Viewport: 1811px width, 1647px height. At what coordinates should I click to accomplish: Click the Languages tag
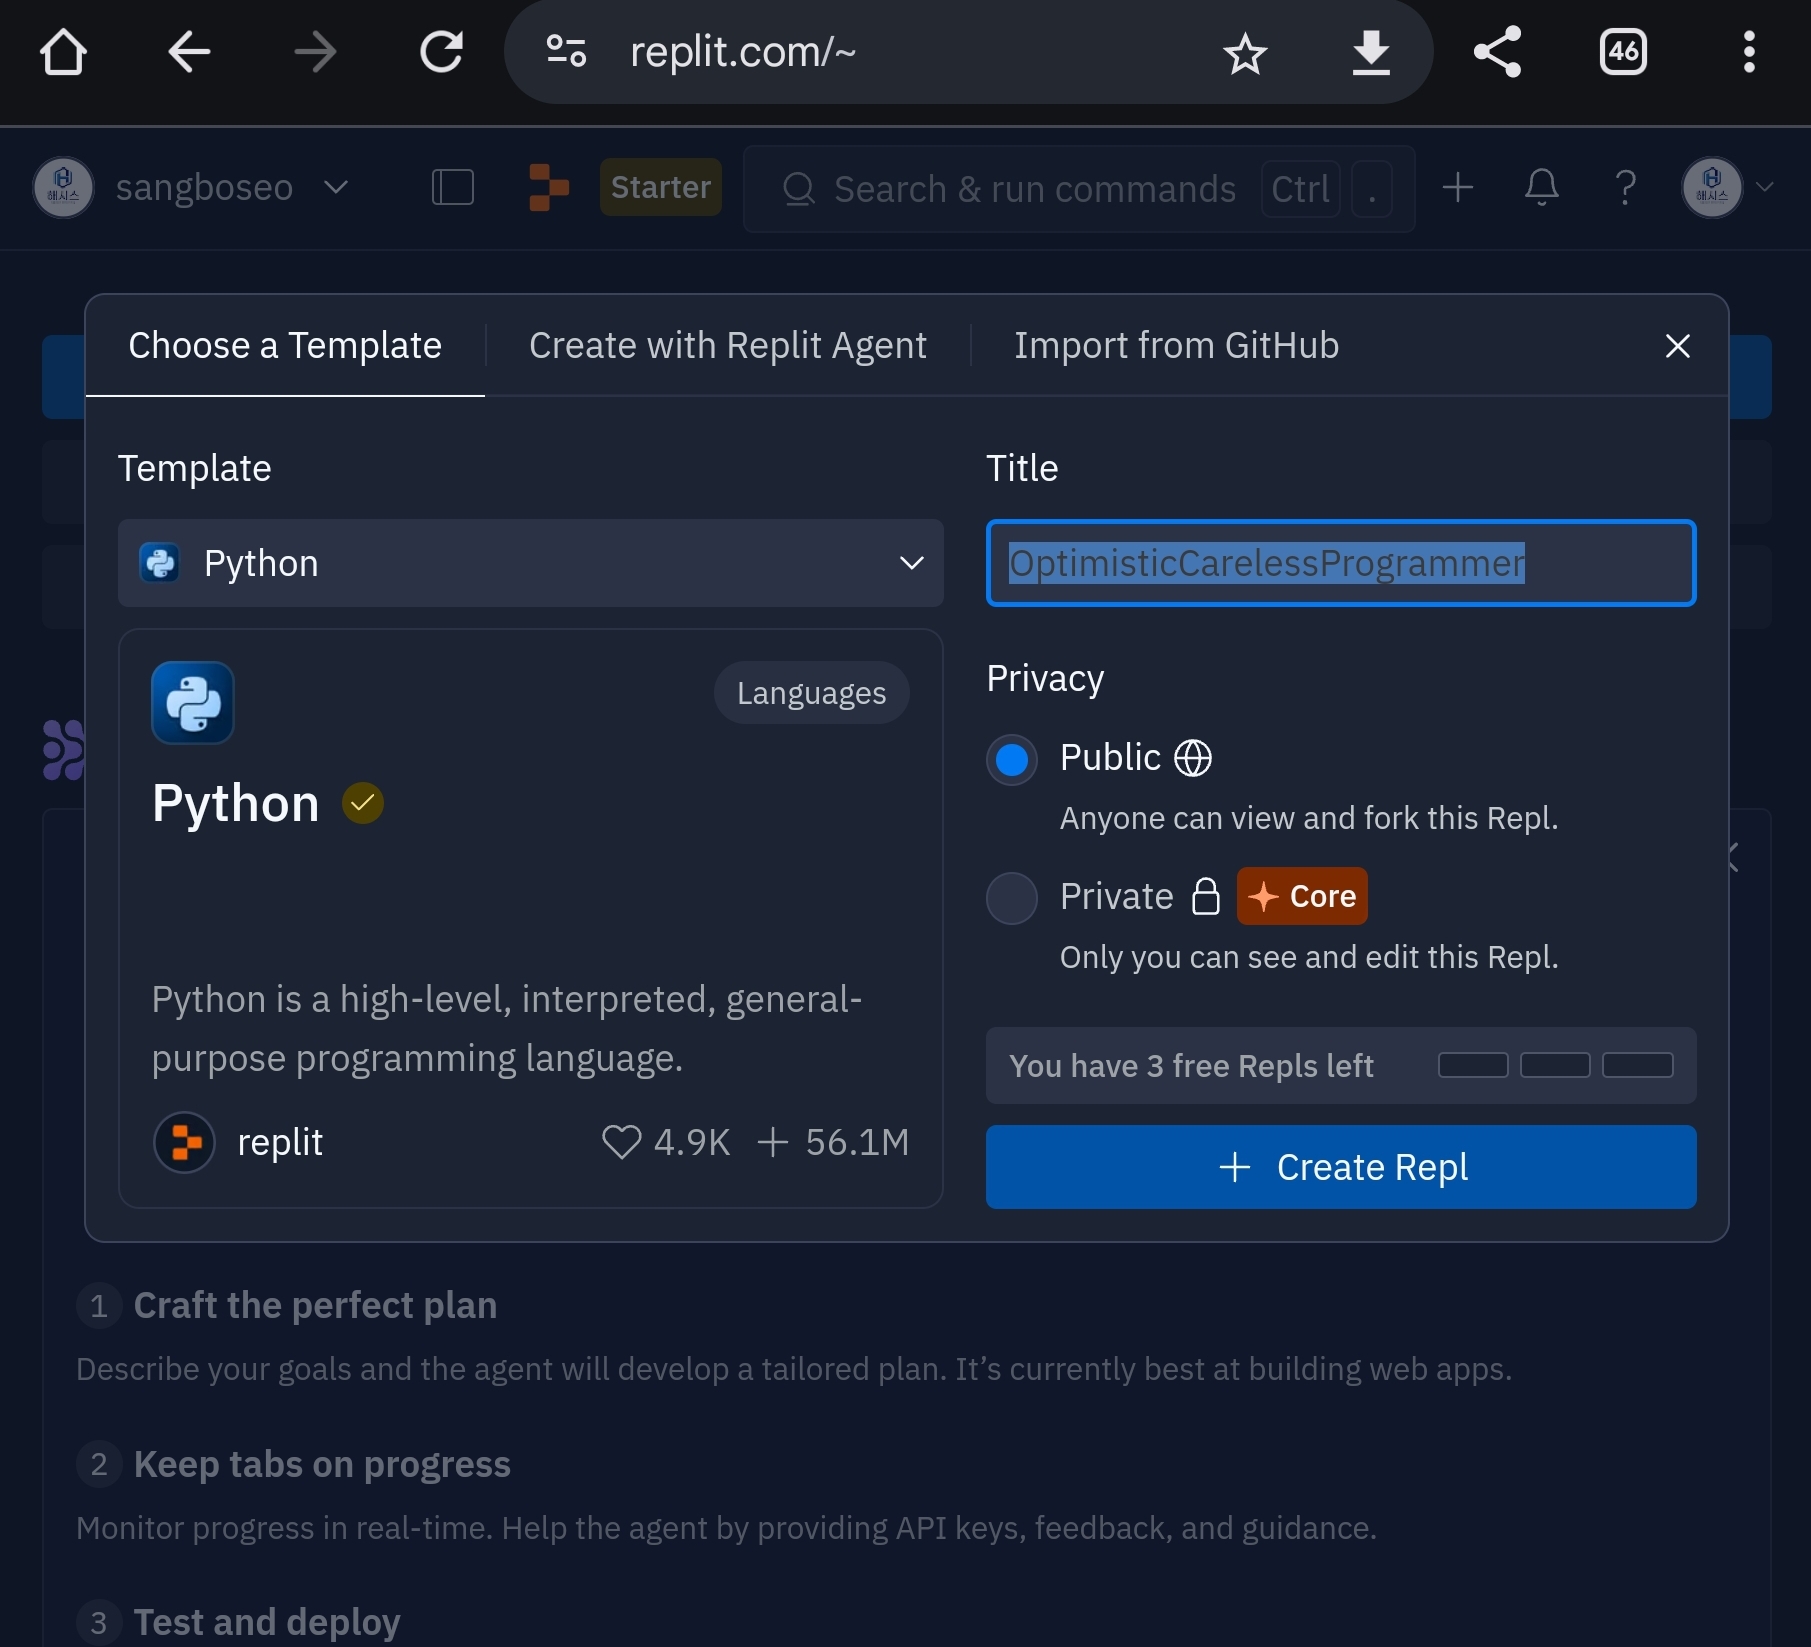coord(811,693)
